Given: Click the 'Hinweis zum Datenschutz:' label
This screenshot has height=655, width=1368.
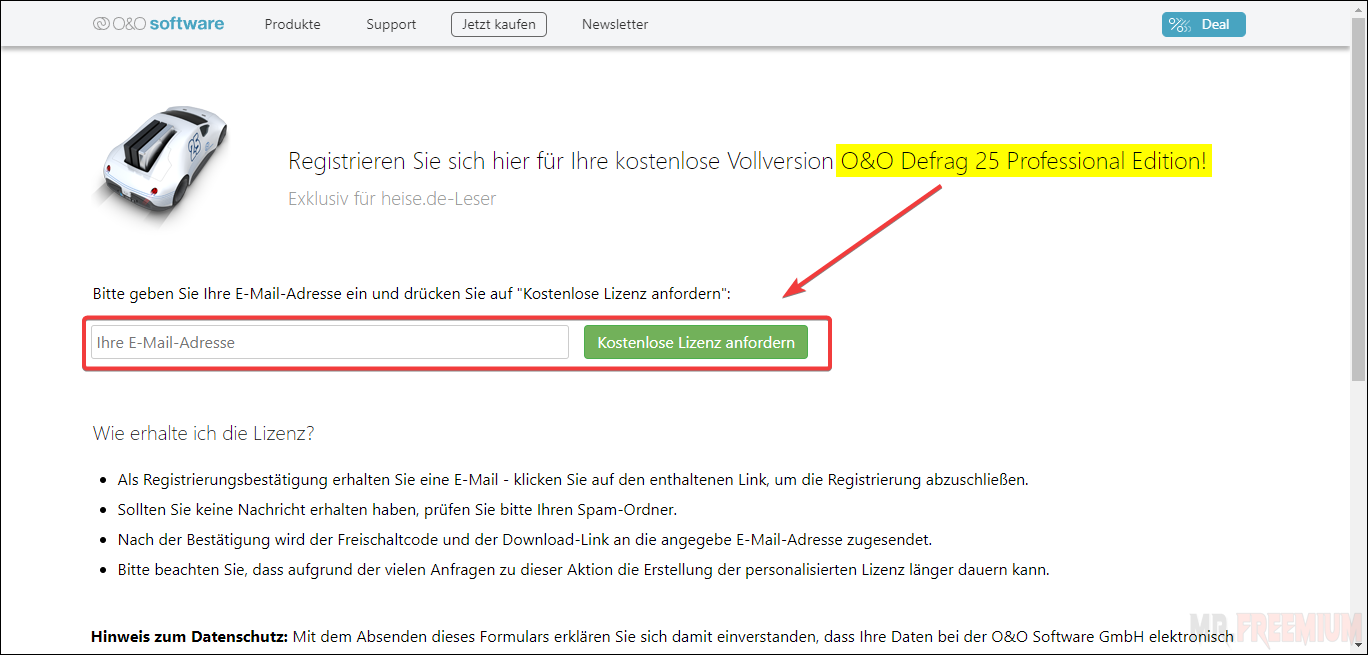Looking at the screenshot, I should coord(190,636).
